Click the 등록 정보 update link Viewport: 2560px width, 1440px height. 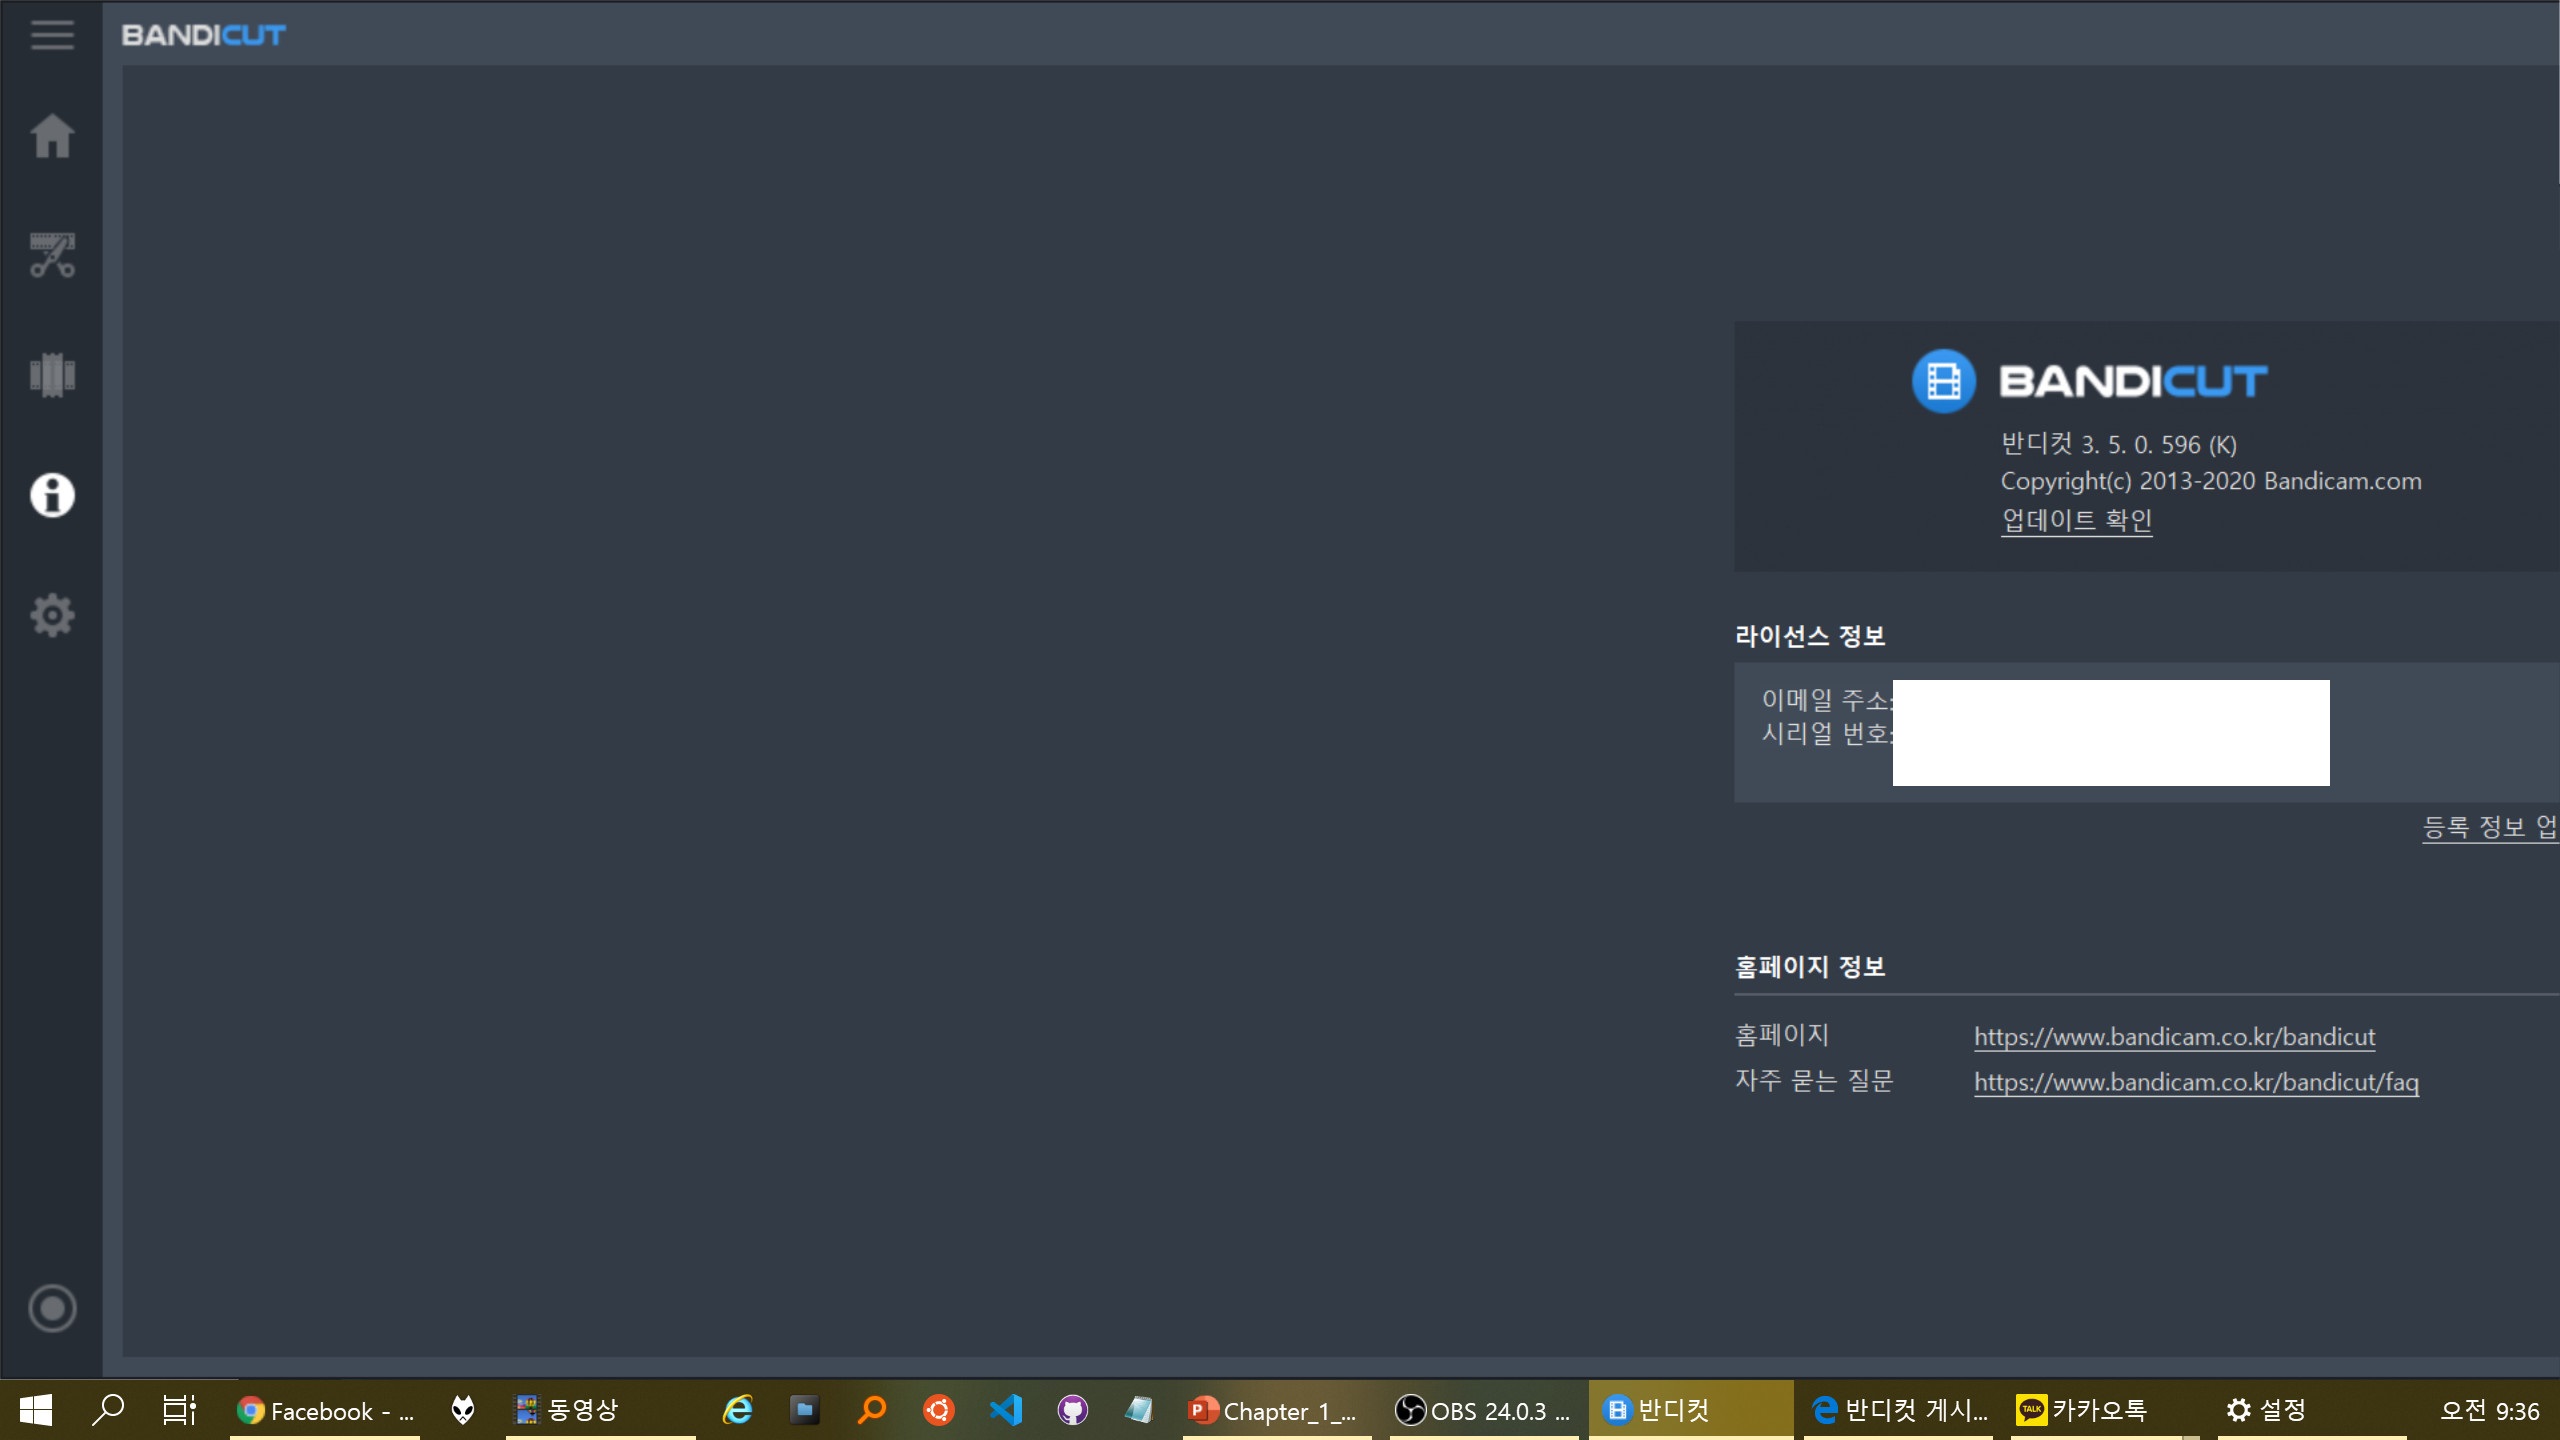[2490, 827]
